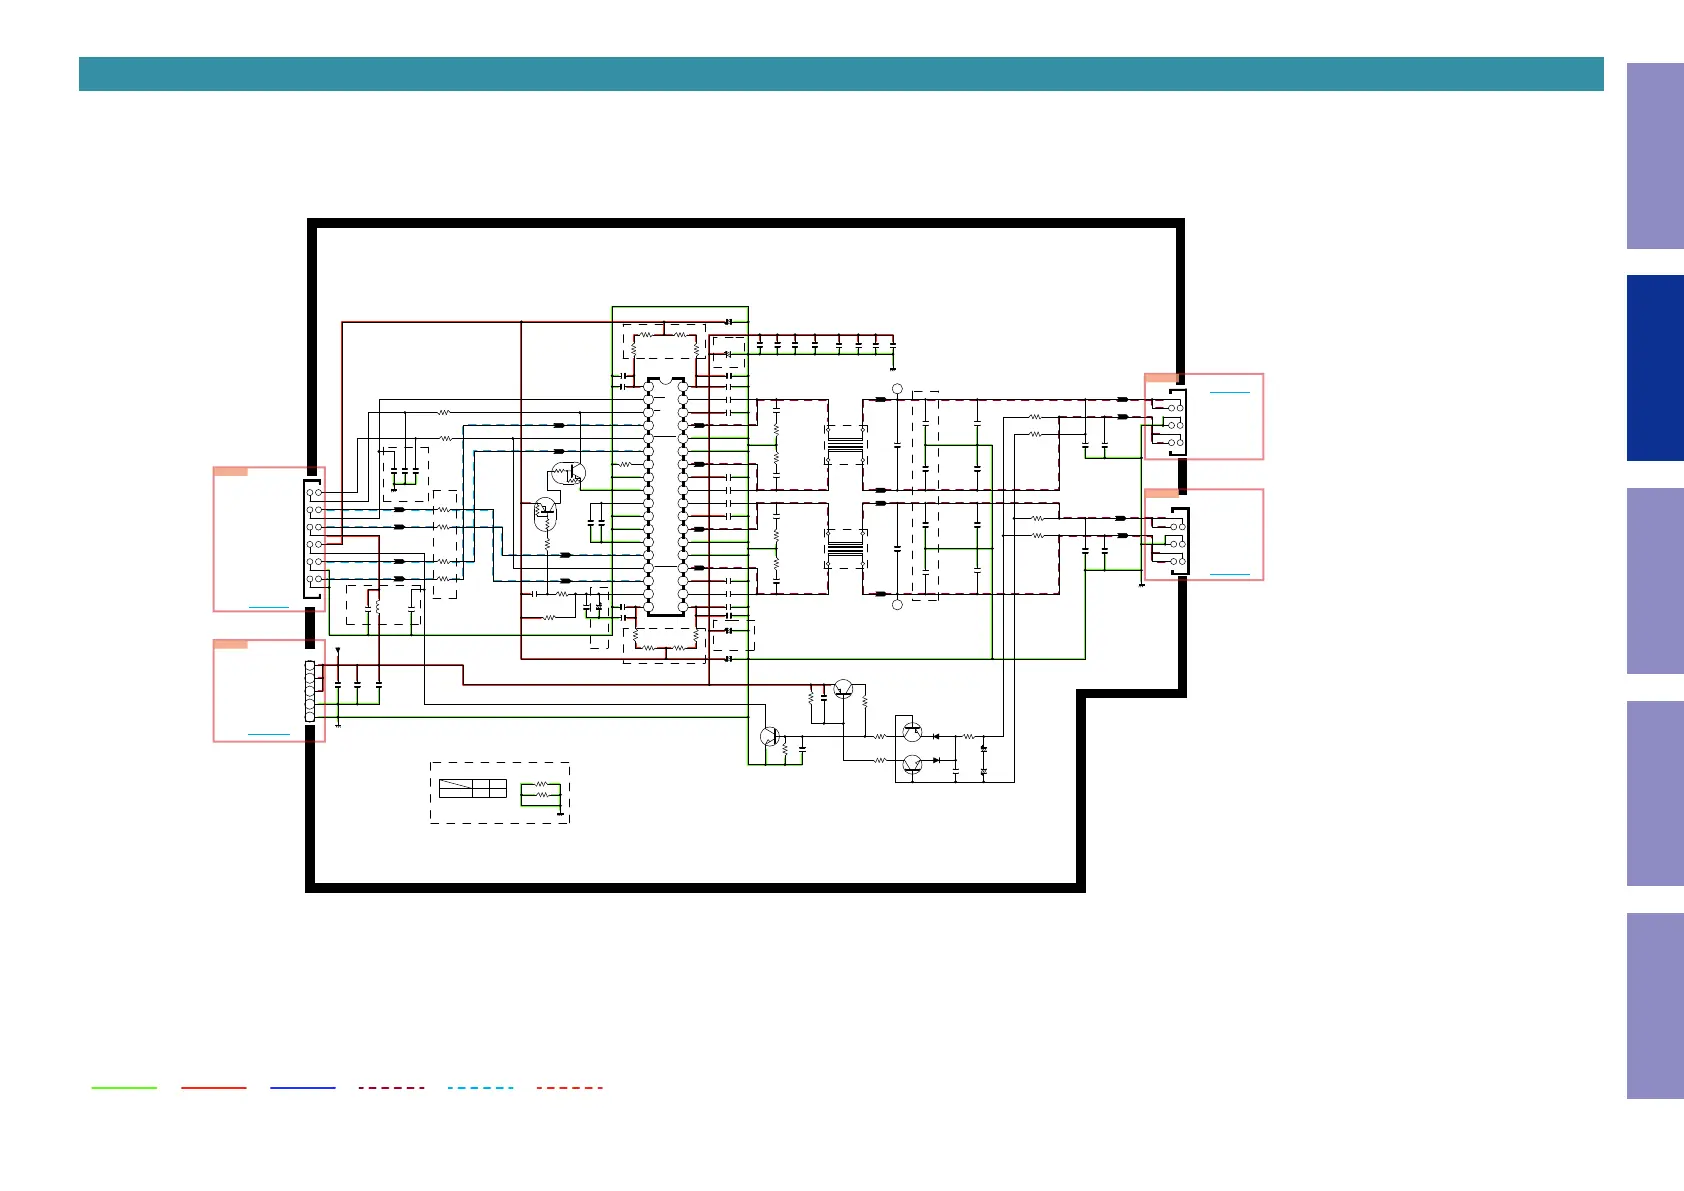Follow the blue link in bottom-left connector box
This screenshot has width=1684, height=1191.
click(268, 735)
